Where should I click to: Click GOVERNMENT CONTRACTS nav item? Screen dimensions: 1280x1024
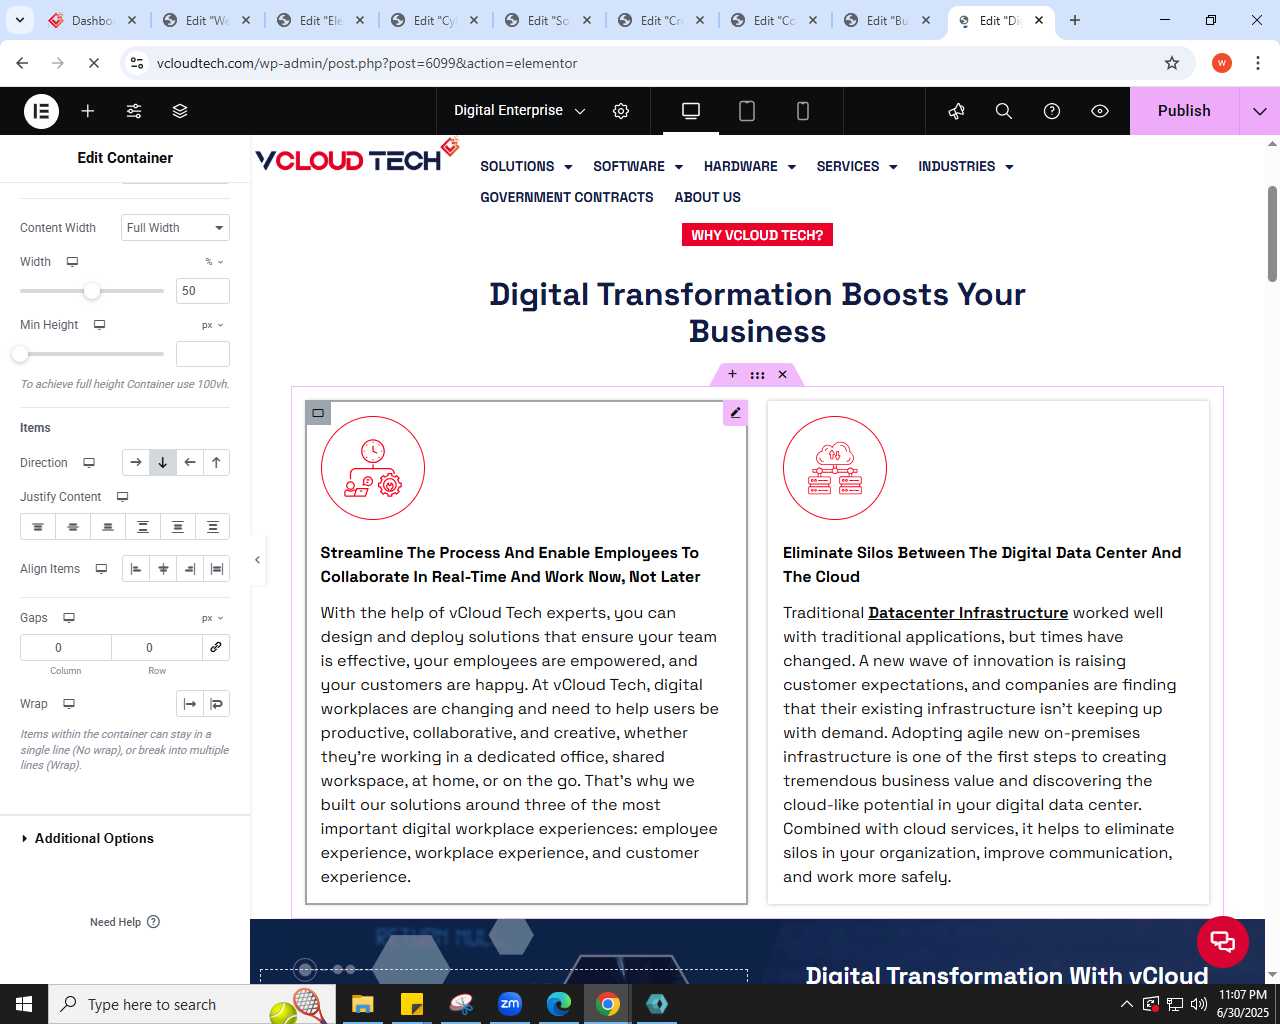[x=567, y=197]
